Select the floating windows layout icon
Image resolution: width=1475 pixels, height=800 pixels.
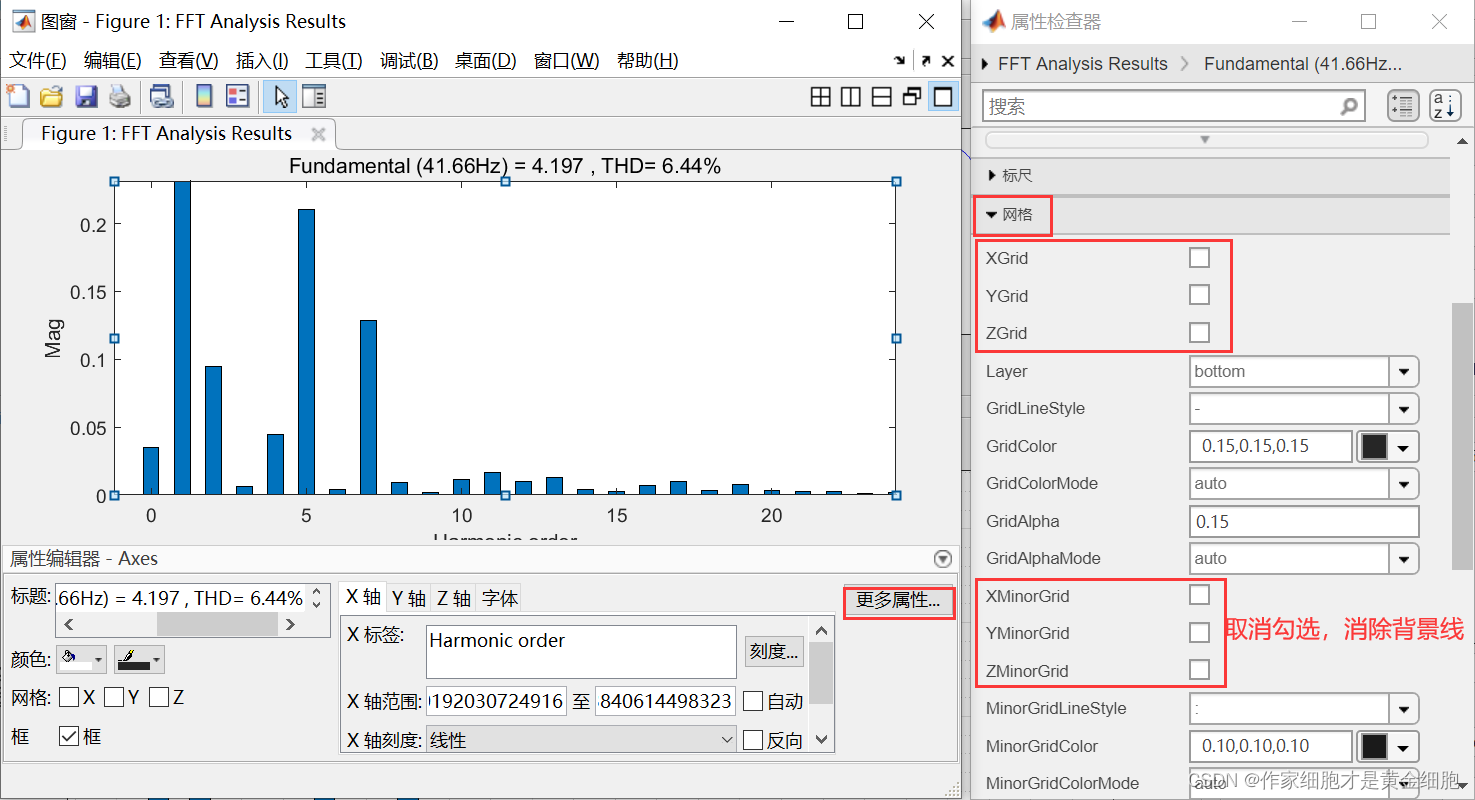point(911,97)
